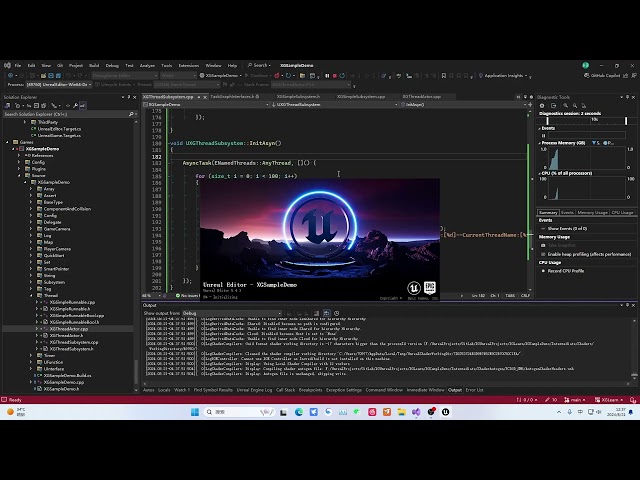Click the Diagnostic Tools zoom in icon
Image resolution: width=640 pixels, height=480 pixels.
(x=566, y=106)
